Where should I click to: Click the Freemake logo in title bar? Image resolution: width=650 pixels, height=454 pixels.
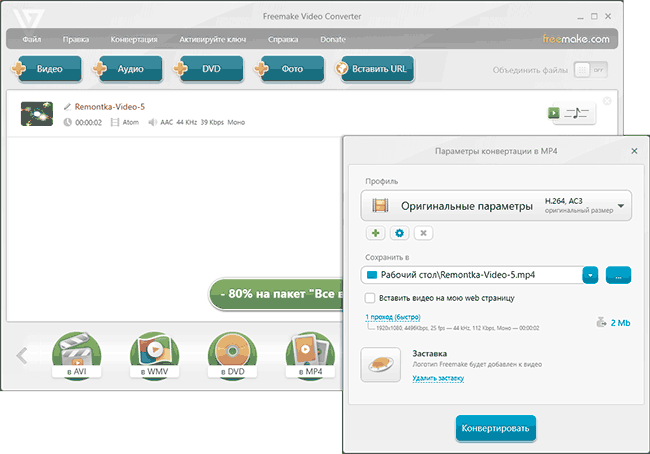[x=28, y=21]
